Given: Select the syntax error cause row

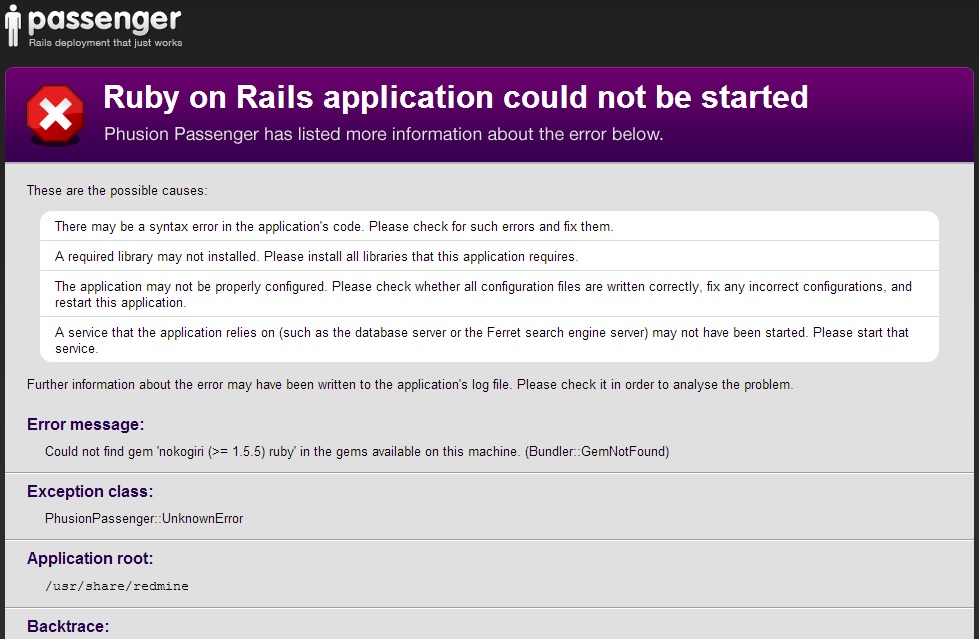Looking at the screenshot, I should coord(489,226).
